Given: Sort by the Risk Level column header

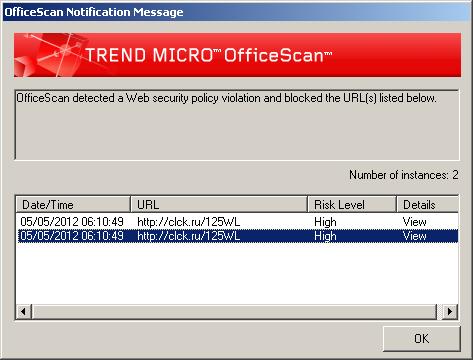Looking at the screenshot, I should coord(352,204).
